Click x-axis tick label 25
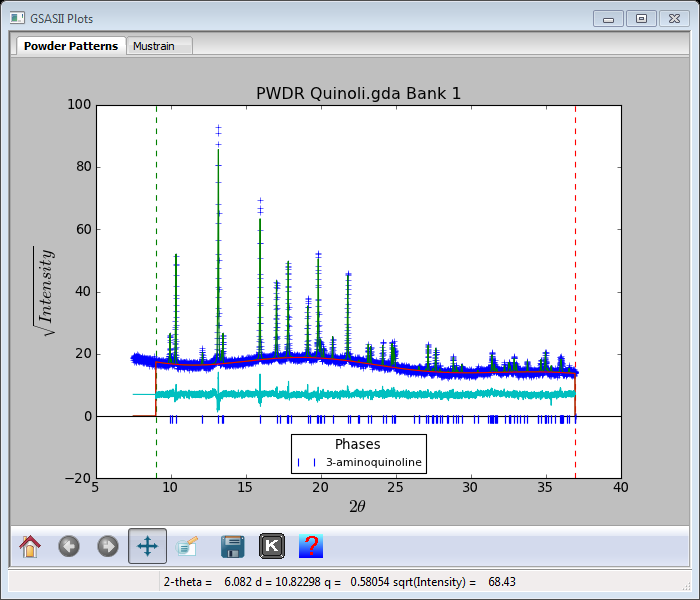The image size is (700, 600). [395, 487]
